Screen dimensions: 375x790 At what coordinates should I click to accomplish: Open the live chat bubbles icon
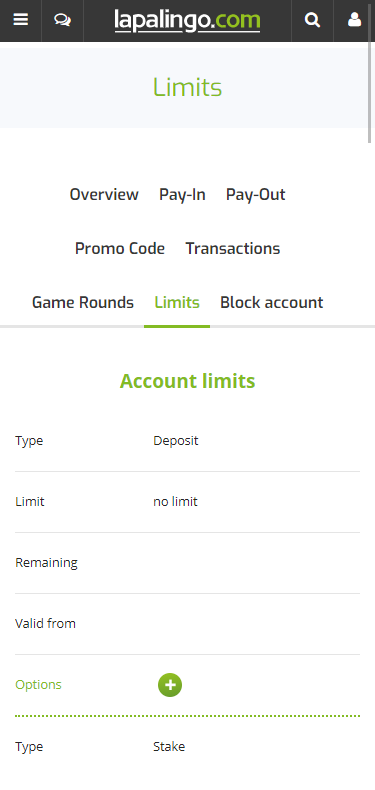click(x=62, y=20)
